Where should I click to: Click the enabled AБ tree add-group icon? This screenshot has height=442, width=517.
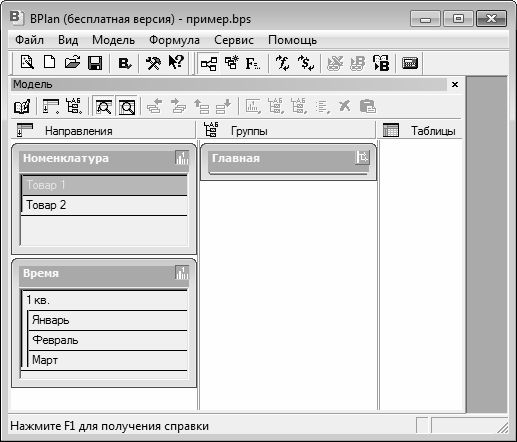pos(74,106)
